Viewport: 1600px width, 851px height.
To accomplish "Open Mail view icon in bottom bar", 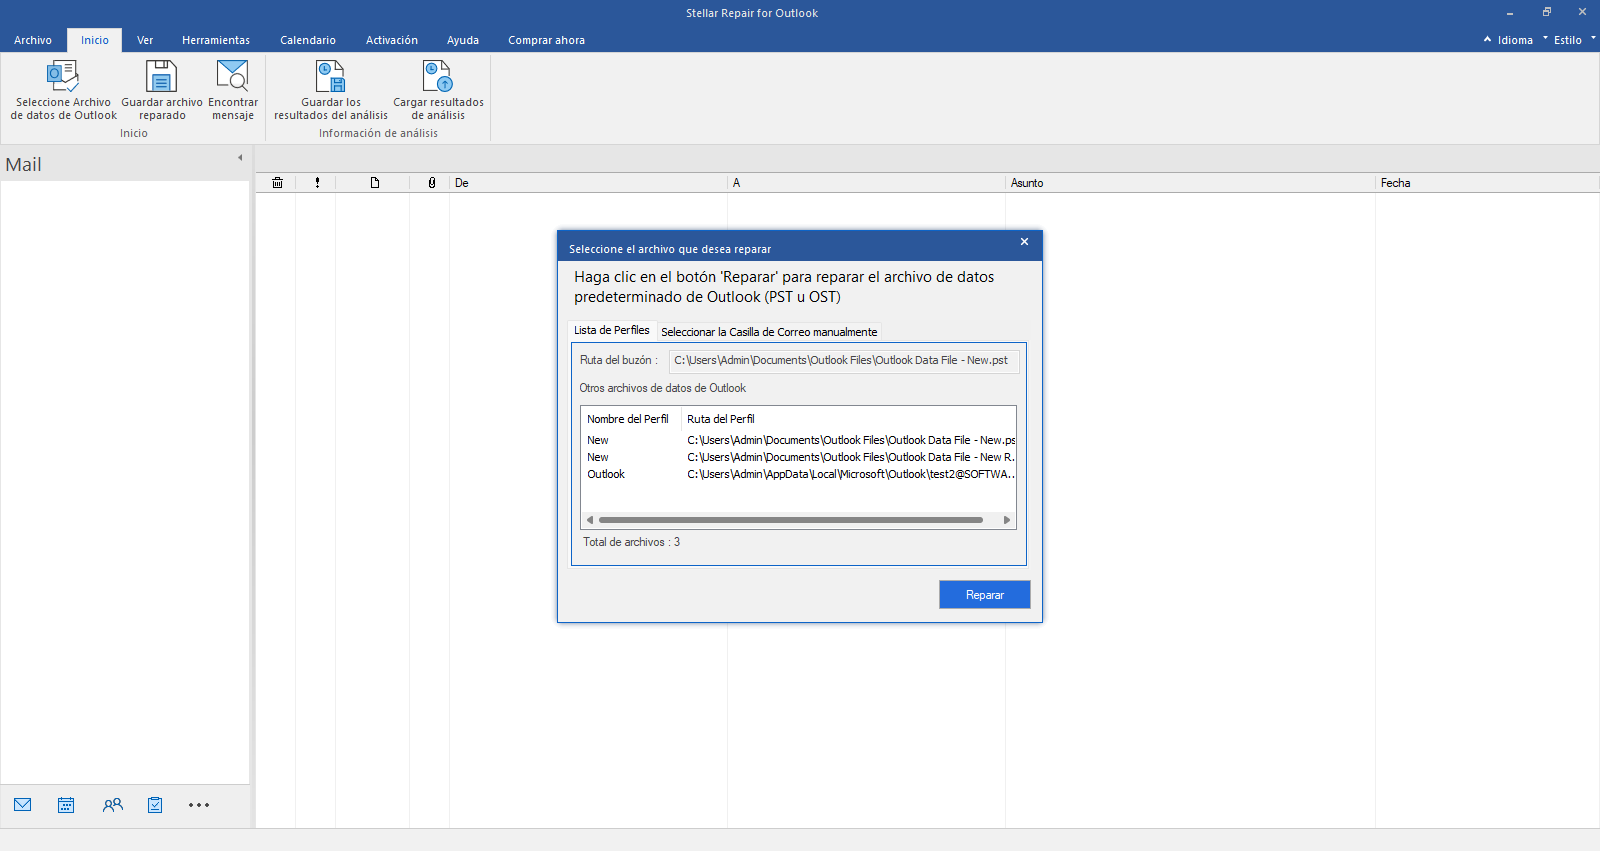I will 23,805.
